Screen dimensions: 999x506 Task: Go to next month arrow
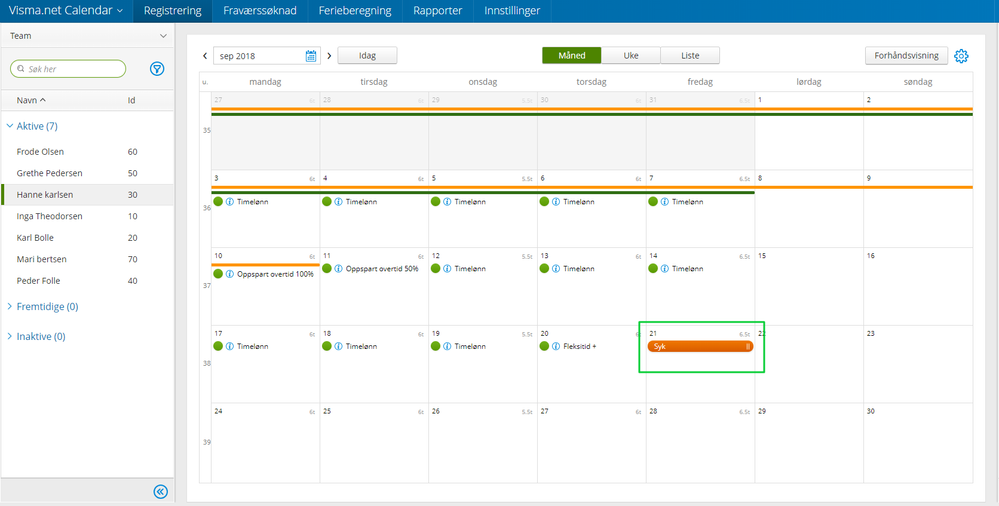pos(329,55)
